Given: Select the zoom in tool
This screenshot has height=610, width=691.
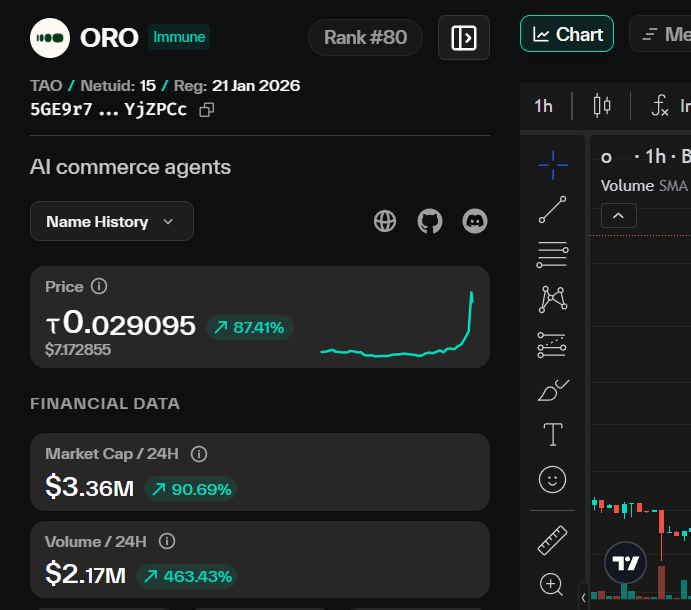Looking at the screenshot, I should pyautogui.click(x=552, y=585).
